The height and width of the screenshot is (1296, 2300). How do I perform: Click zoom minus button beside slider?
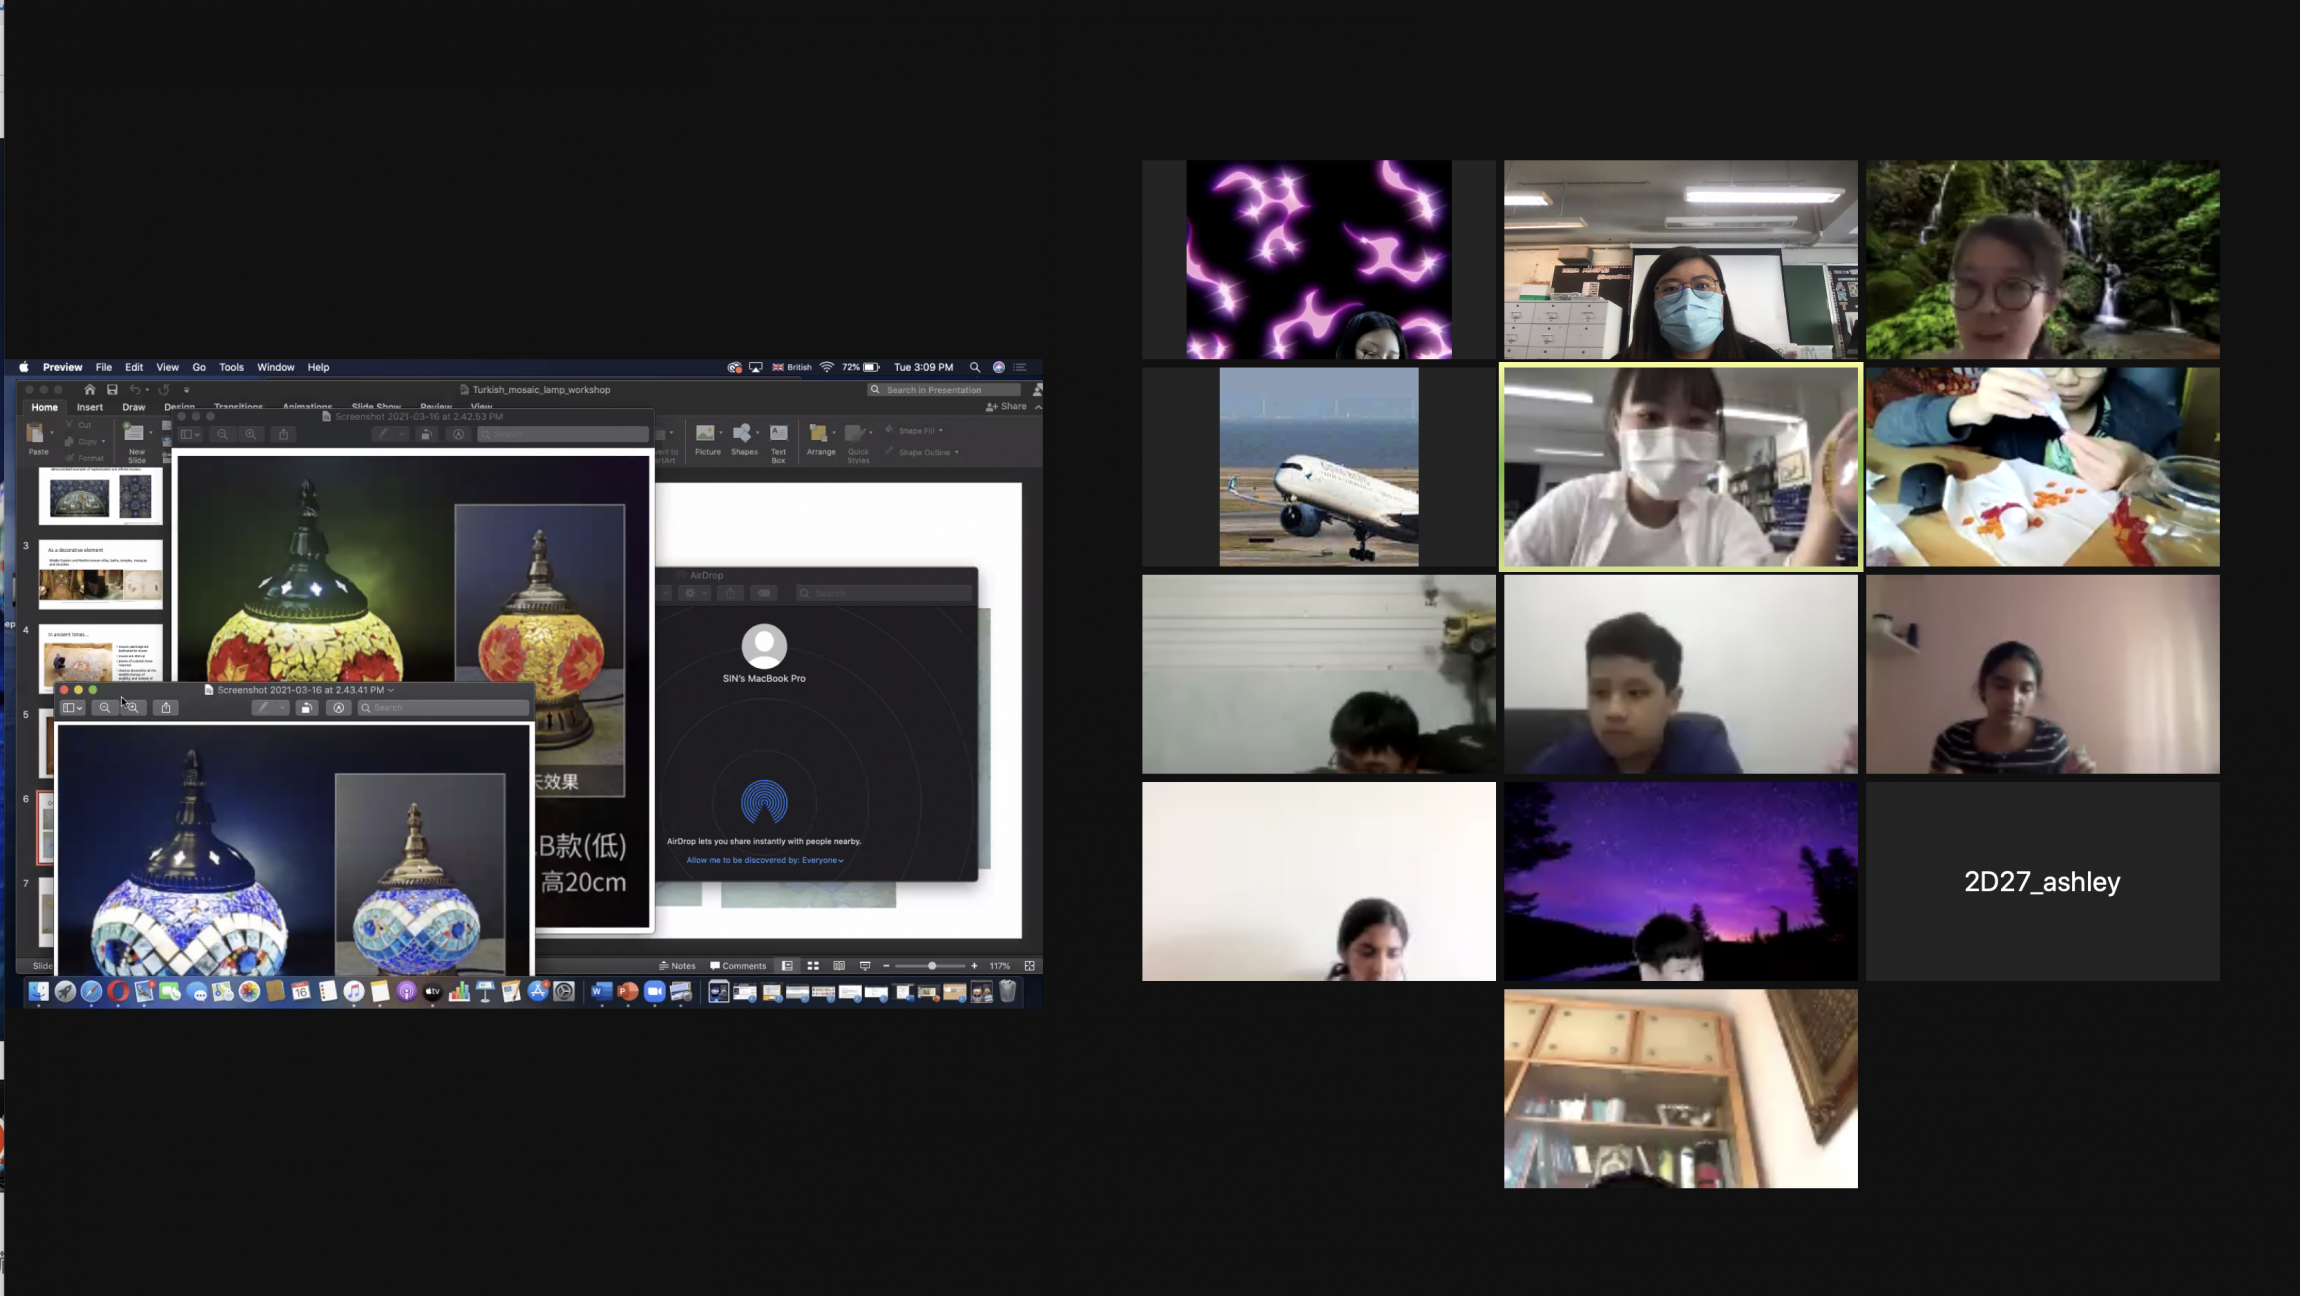[886, 965]
